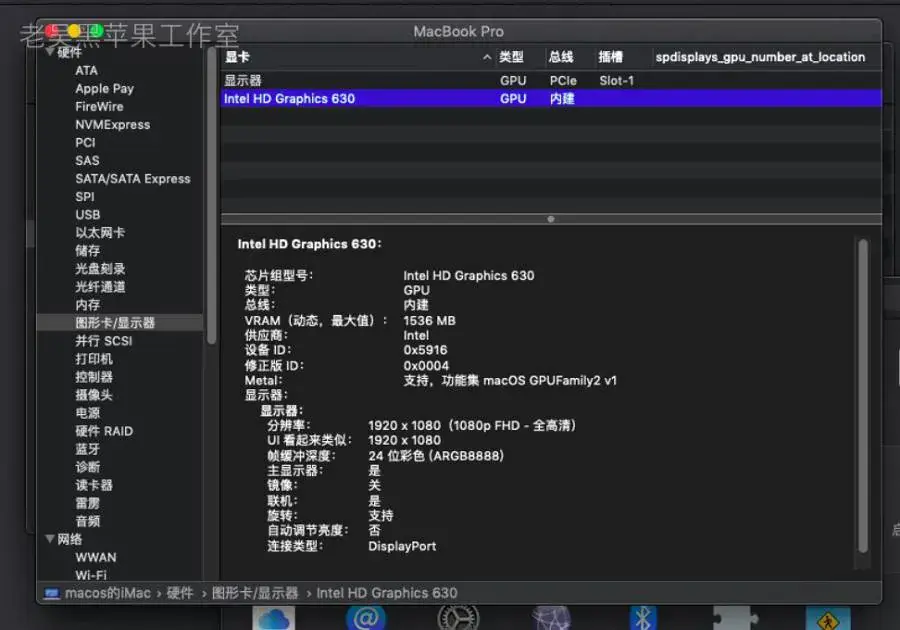Open NVMExpress section

[112, 125]
